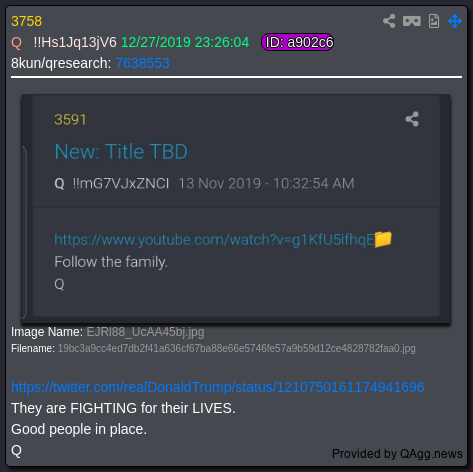Click the 'Provided by QAgg.news' credit
The width and height of the screenshot is (473, 472).
pos(397,454)
